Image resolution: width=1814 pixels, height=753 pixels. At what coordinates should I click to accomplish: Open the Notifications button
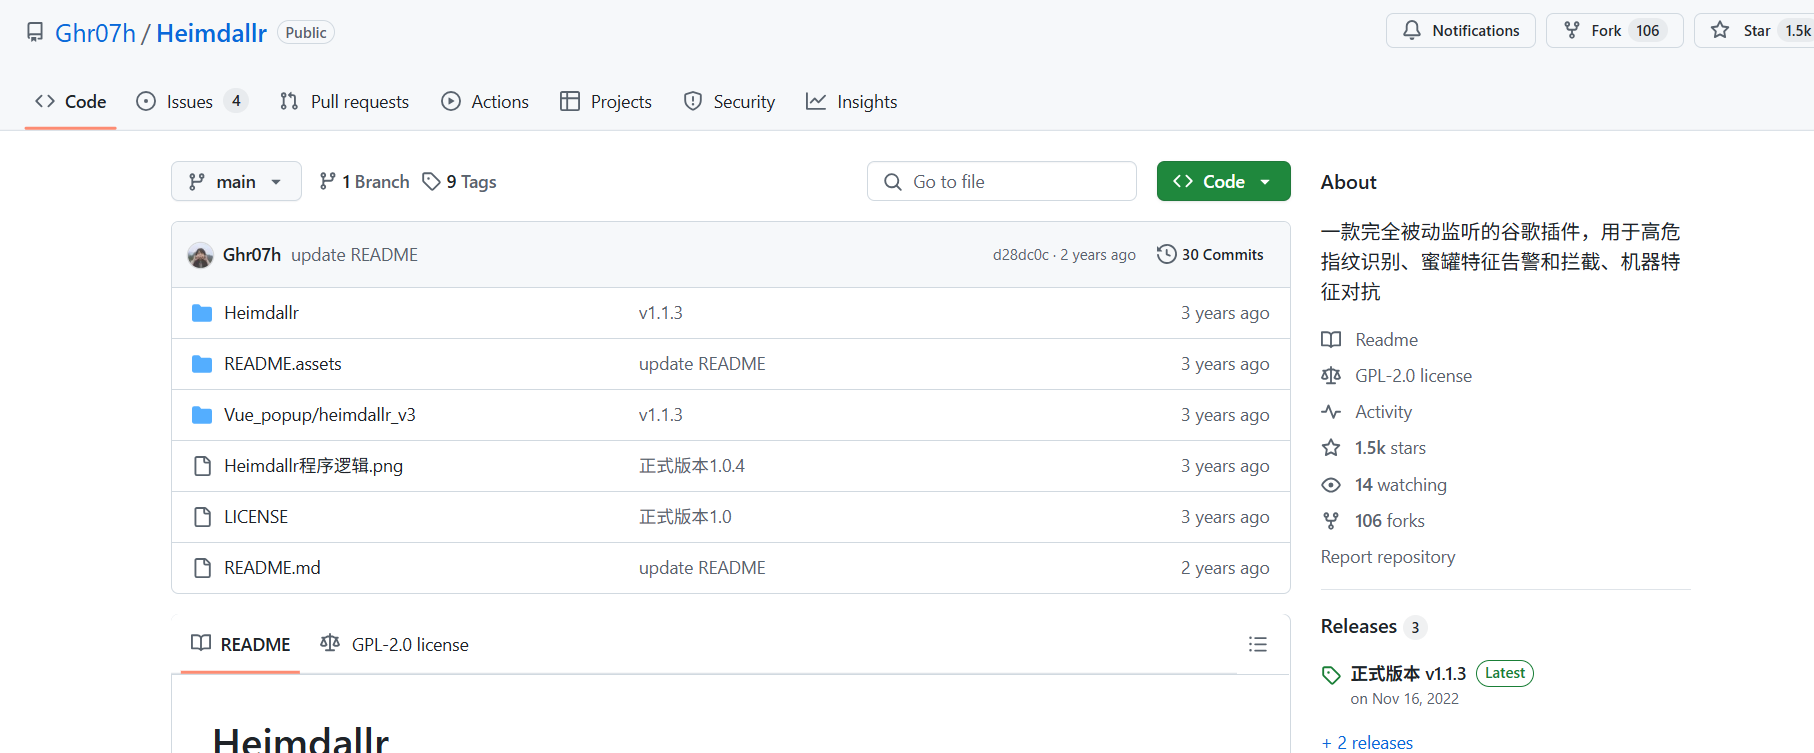[x=1460, y=30]
